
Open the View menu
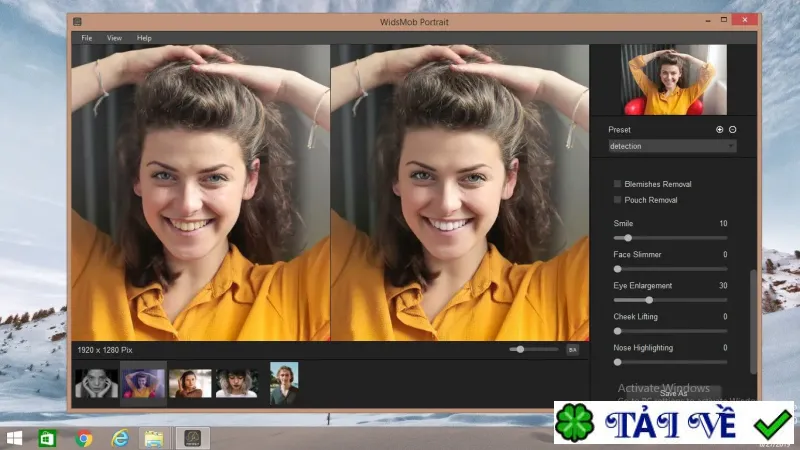tap(114, 38)
